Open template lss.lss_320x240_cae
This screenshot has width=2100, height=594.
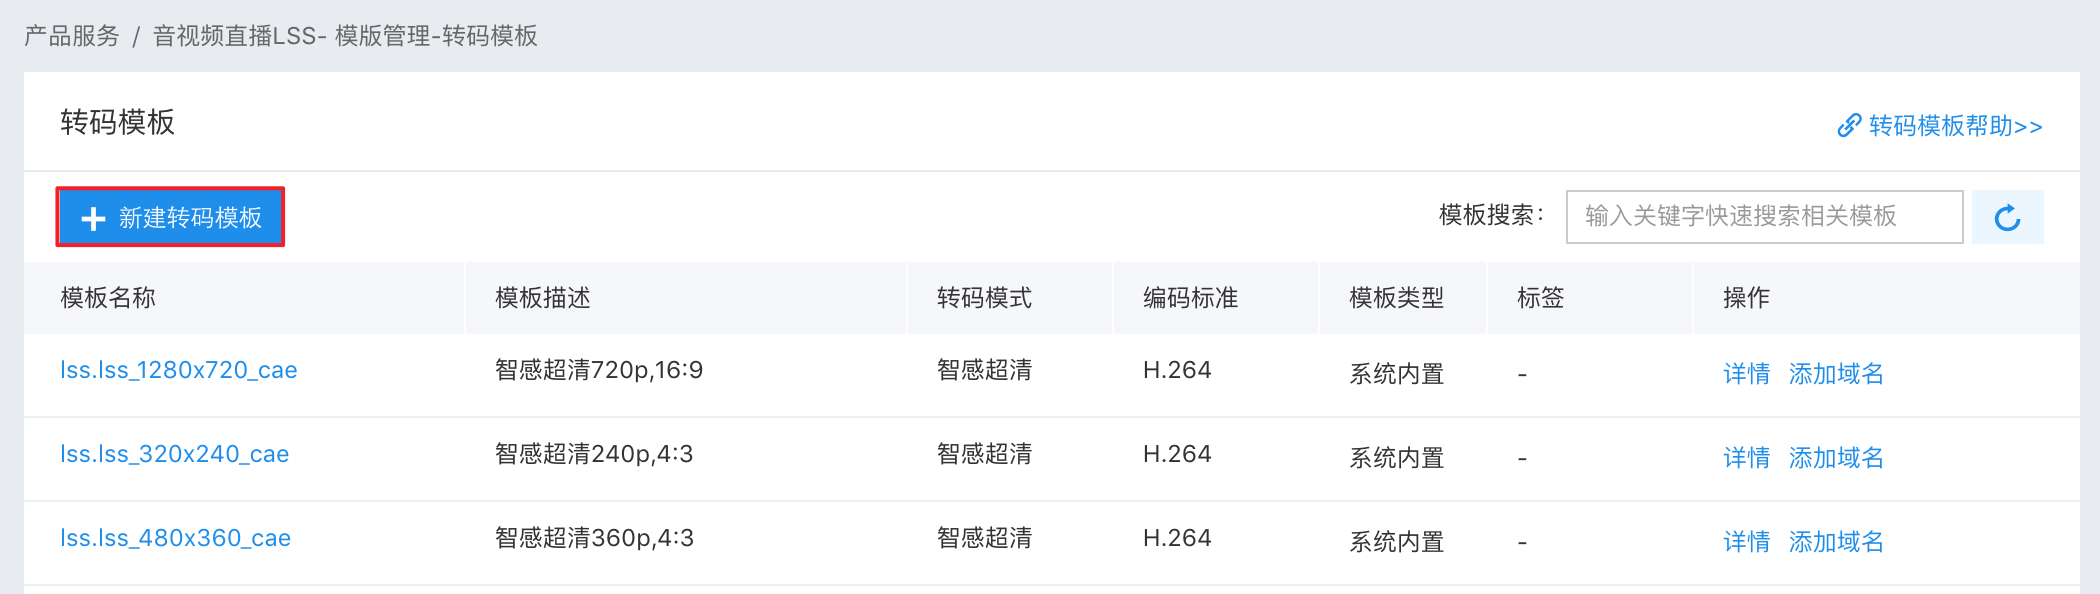pyautogui.click(x=174, y=454)
